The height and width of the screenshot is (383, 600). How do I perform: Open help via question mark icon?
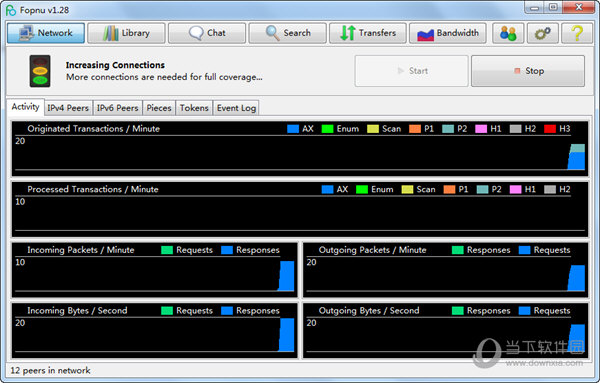577,33
